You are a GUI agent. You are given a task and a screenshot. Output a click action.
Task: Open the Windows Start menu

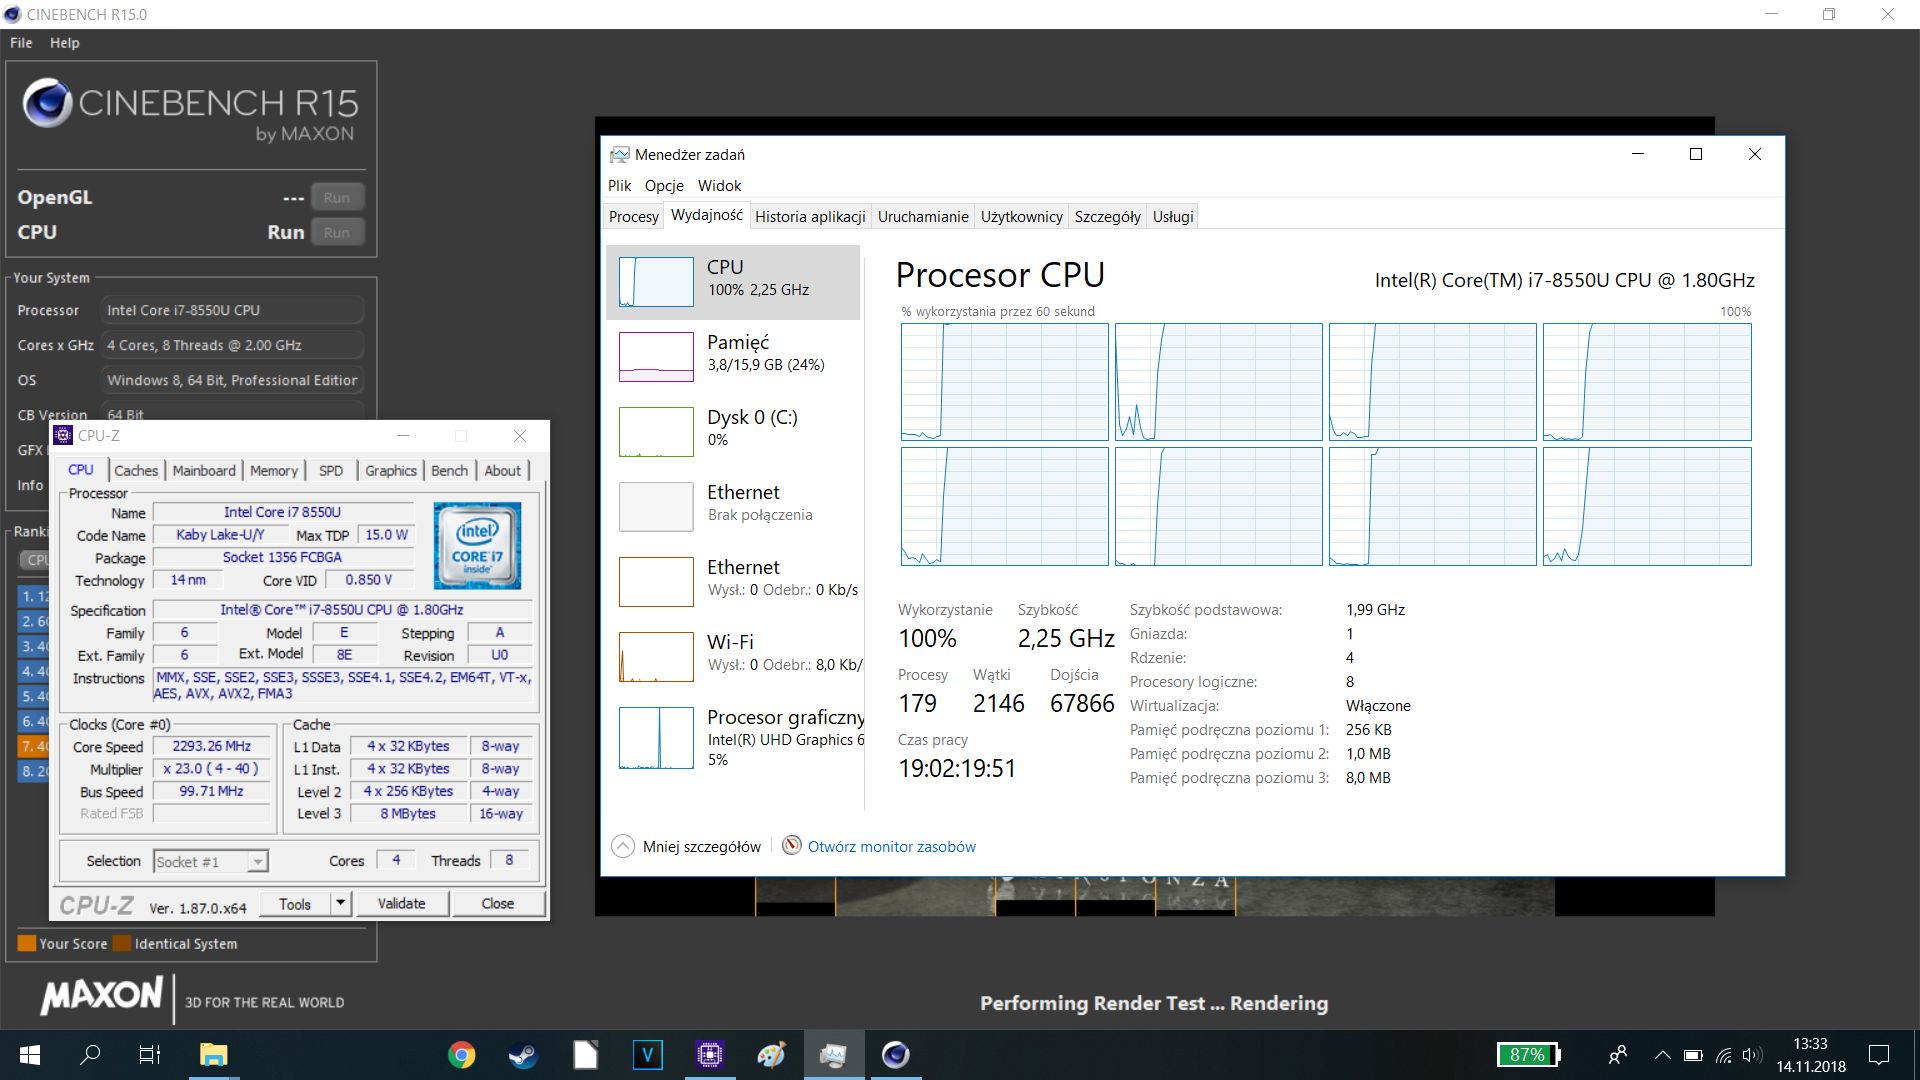(x=30, y=1055)
